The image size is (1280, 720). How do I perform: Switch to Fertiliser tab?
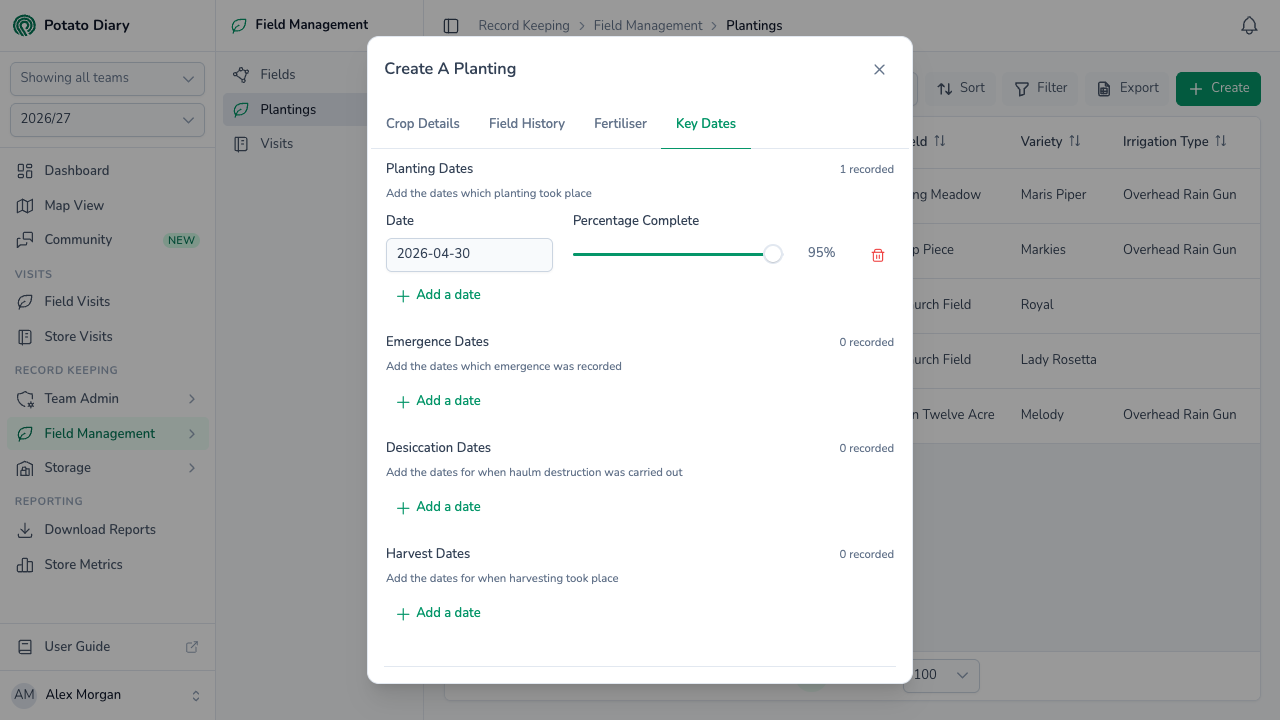coord(620,124)
